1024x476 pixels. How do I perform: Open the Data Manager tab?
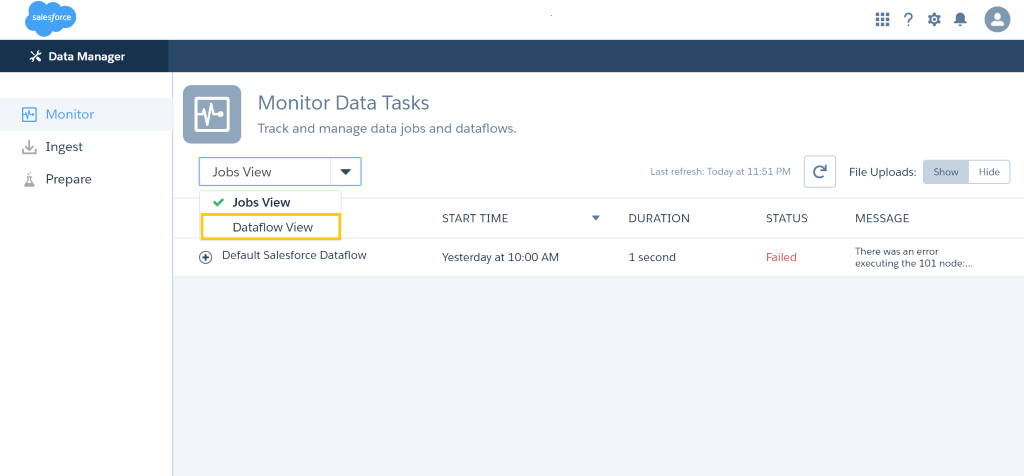pyautogui.click(x=84, y=56)
